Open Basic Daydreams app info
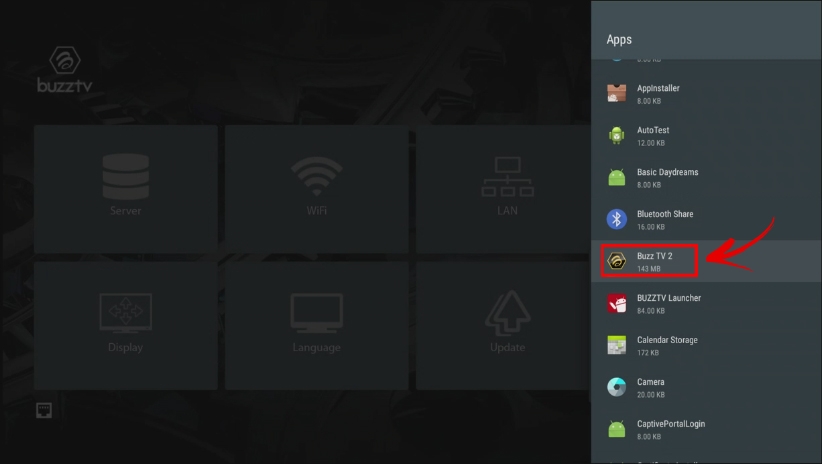This screenshot has width=822, height=464. [x=706, y=178]
